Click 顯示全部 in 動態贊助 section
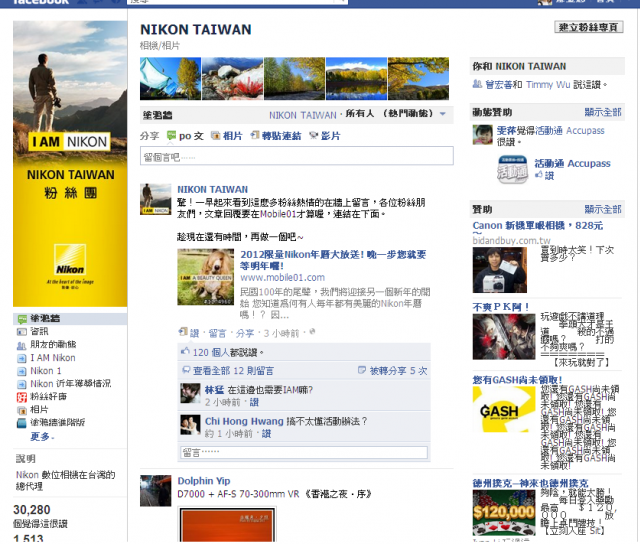This screenshot has width=640, height=544. [x=603, y=112]
